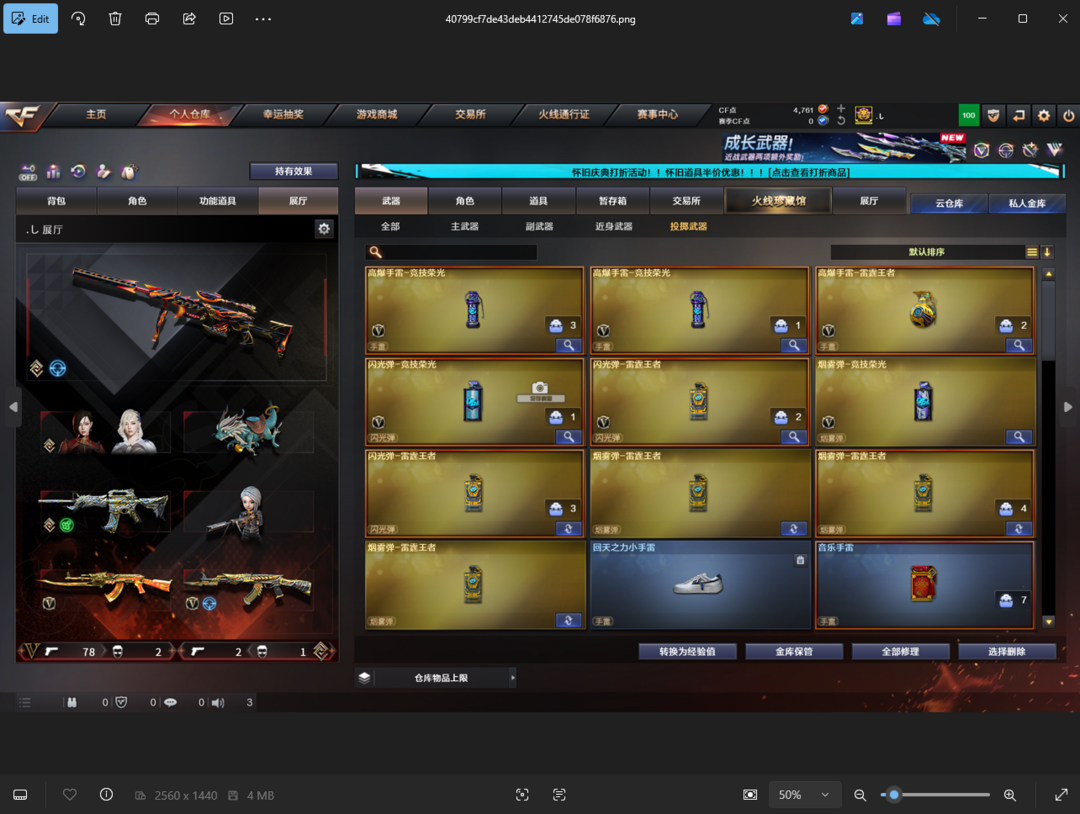Start the Photos slideshow icon

pos(226,19)
